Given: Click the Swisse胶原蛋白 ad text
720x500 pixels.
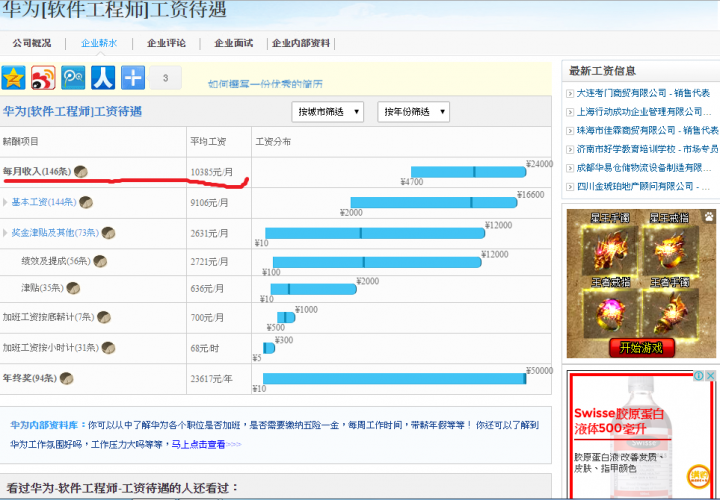Looking at the screenshot, I should click(619, 421).
